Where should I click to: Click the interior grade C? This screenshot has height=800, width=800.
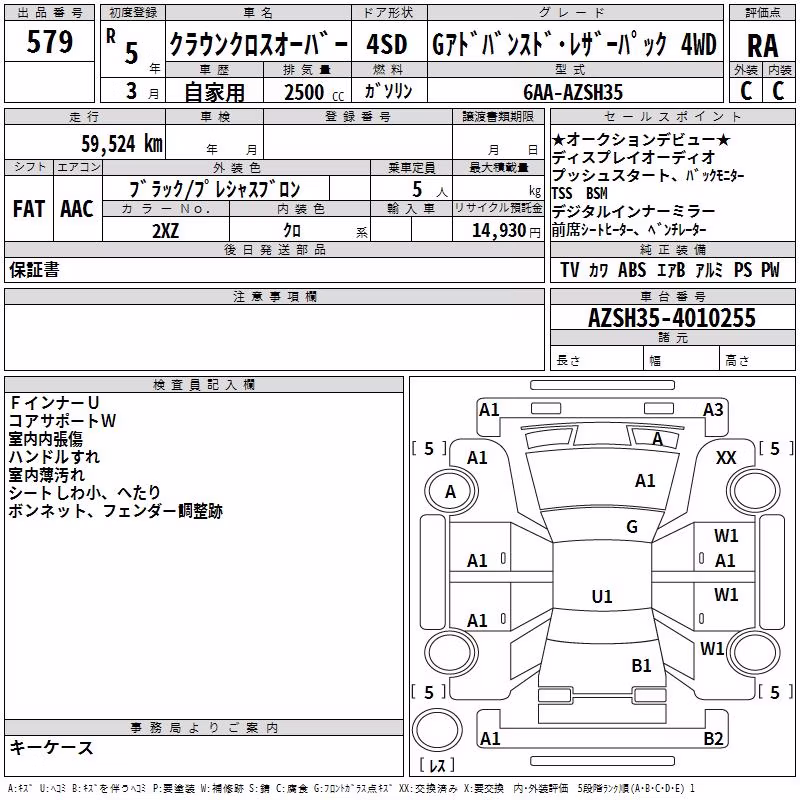tap(778, 91)
